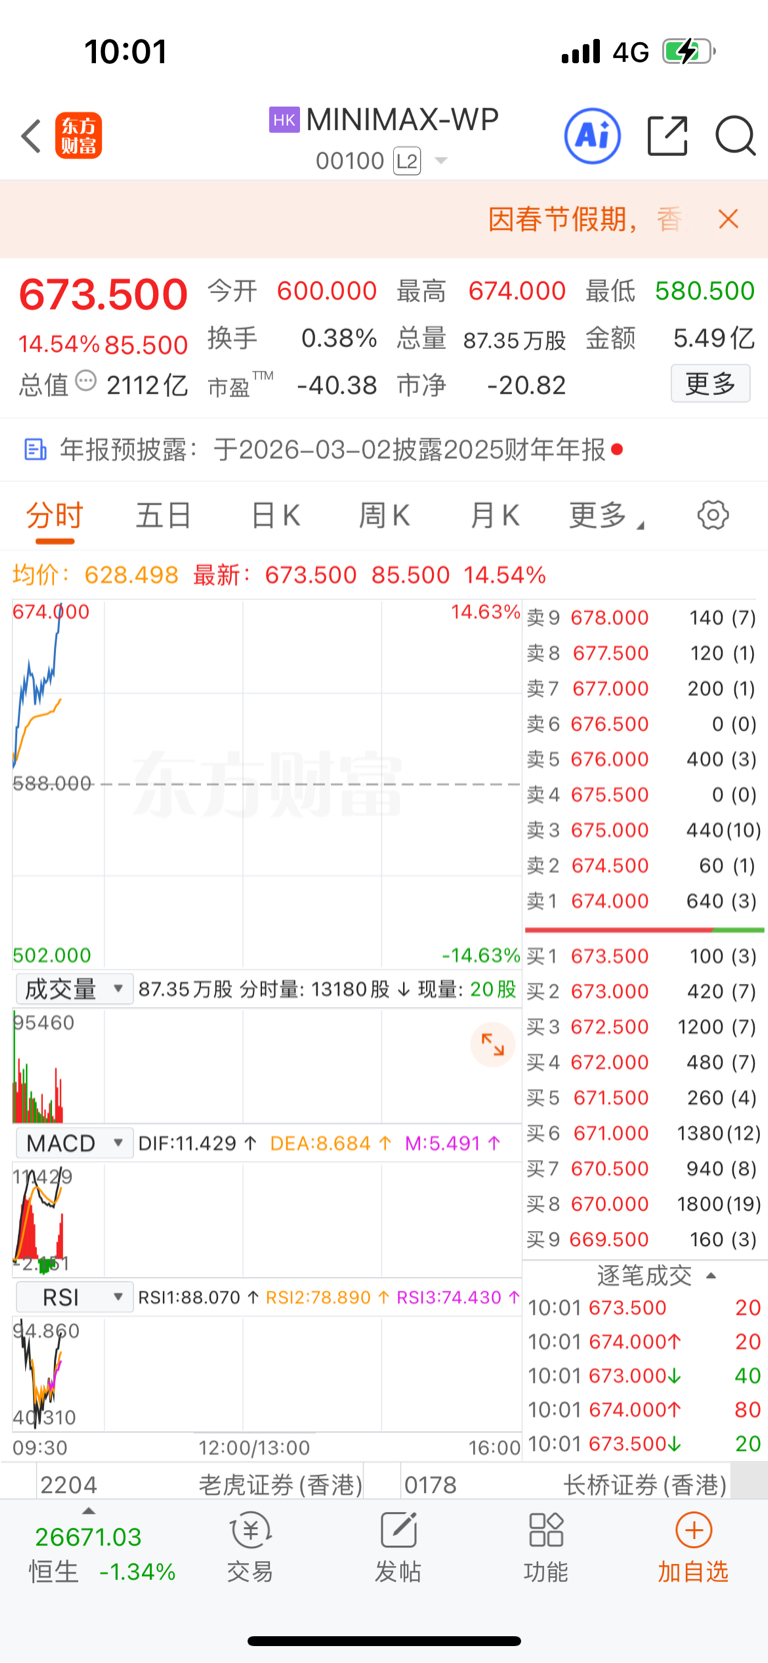768x1663 pixels.
Task: Switch to the 分时 tab
Action: coord(55,516)
